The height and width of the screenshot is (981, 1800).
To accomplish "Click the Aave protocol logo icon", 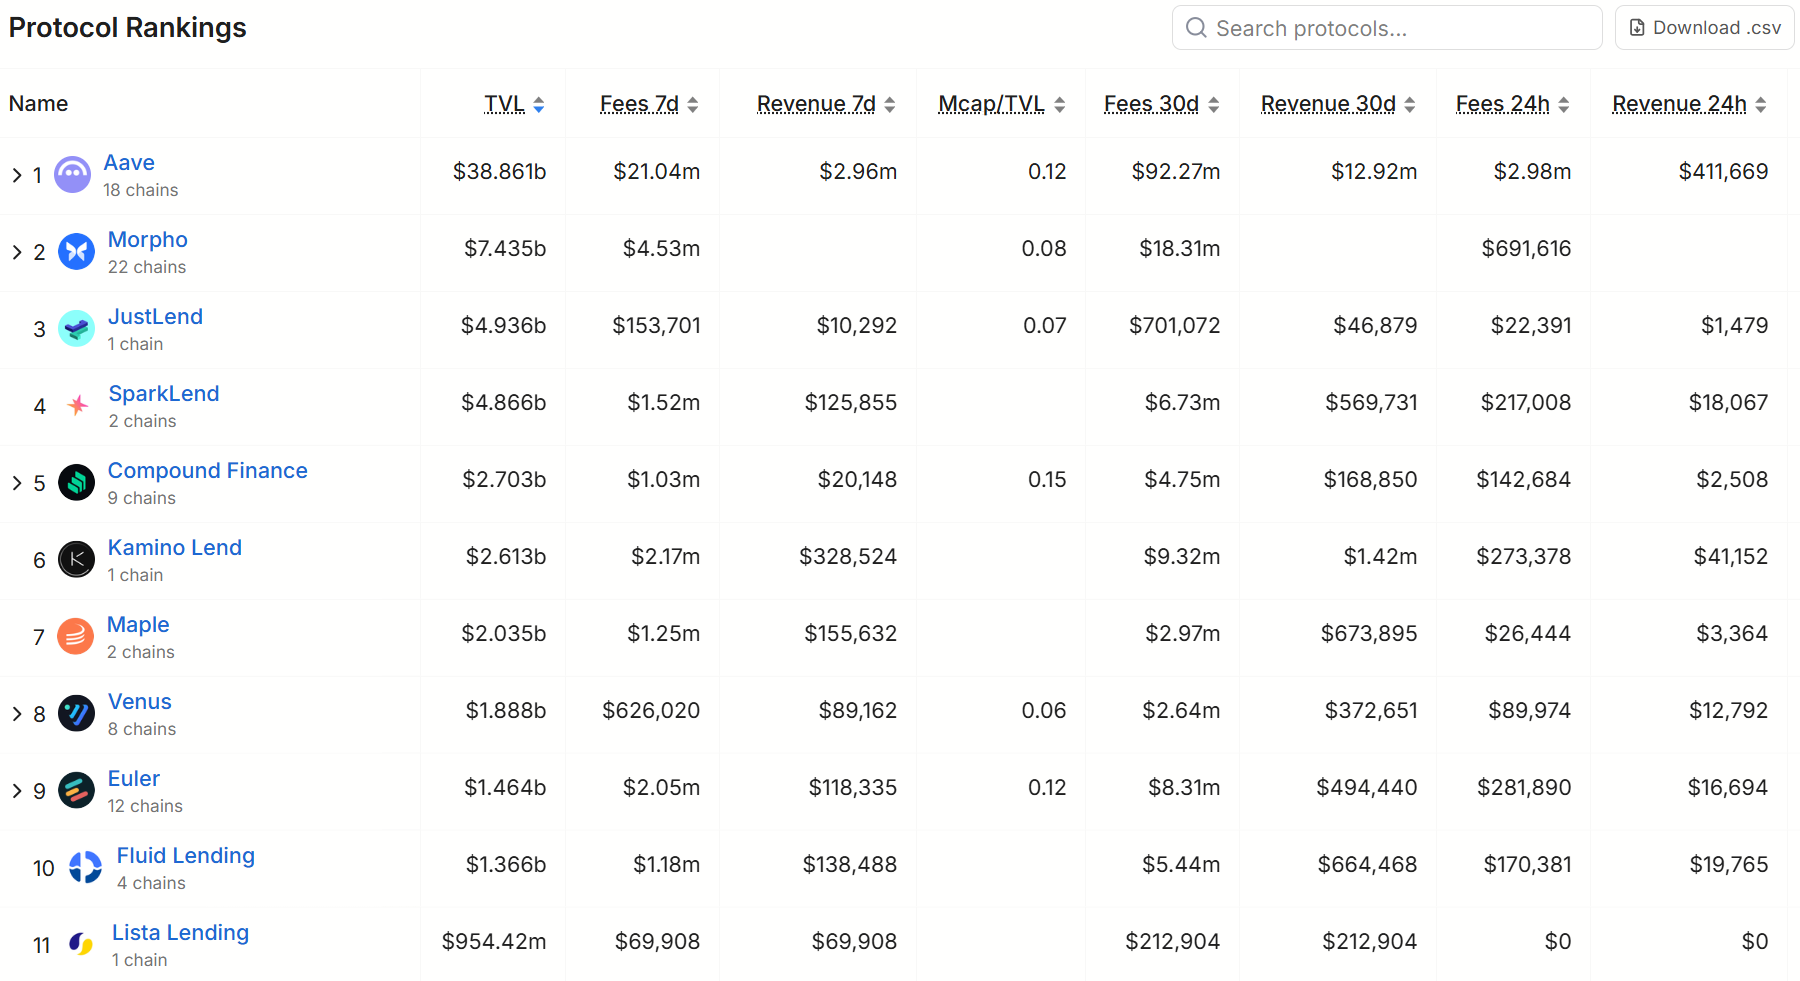I will point(72,175).
